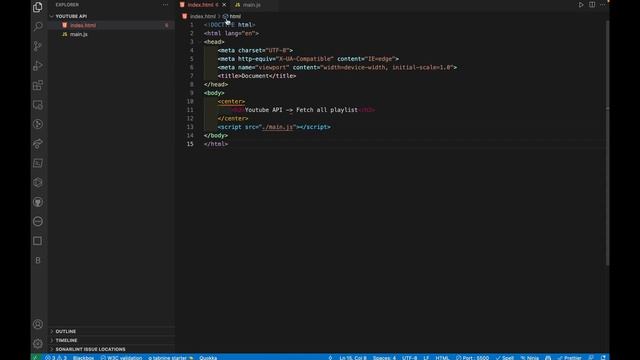The height and width of the screenshot is (360, 640).
Task: Click the index.html breadcrumb
Action: coord(202,16)
